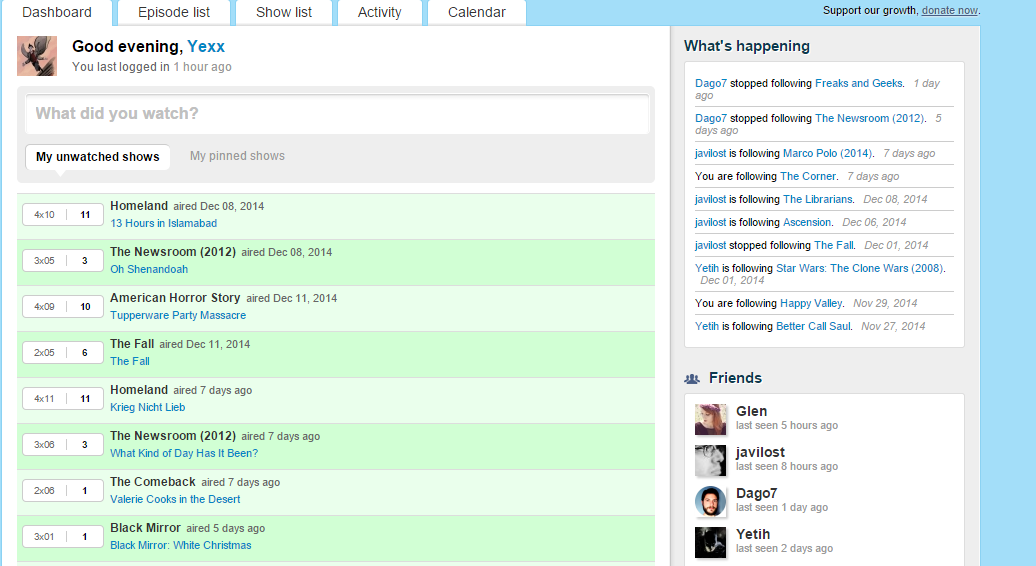This screenshot has width=1036, height=566.
Task: Open Oh Shenandoah episode link
Action: [149, 269]
